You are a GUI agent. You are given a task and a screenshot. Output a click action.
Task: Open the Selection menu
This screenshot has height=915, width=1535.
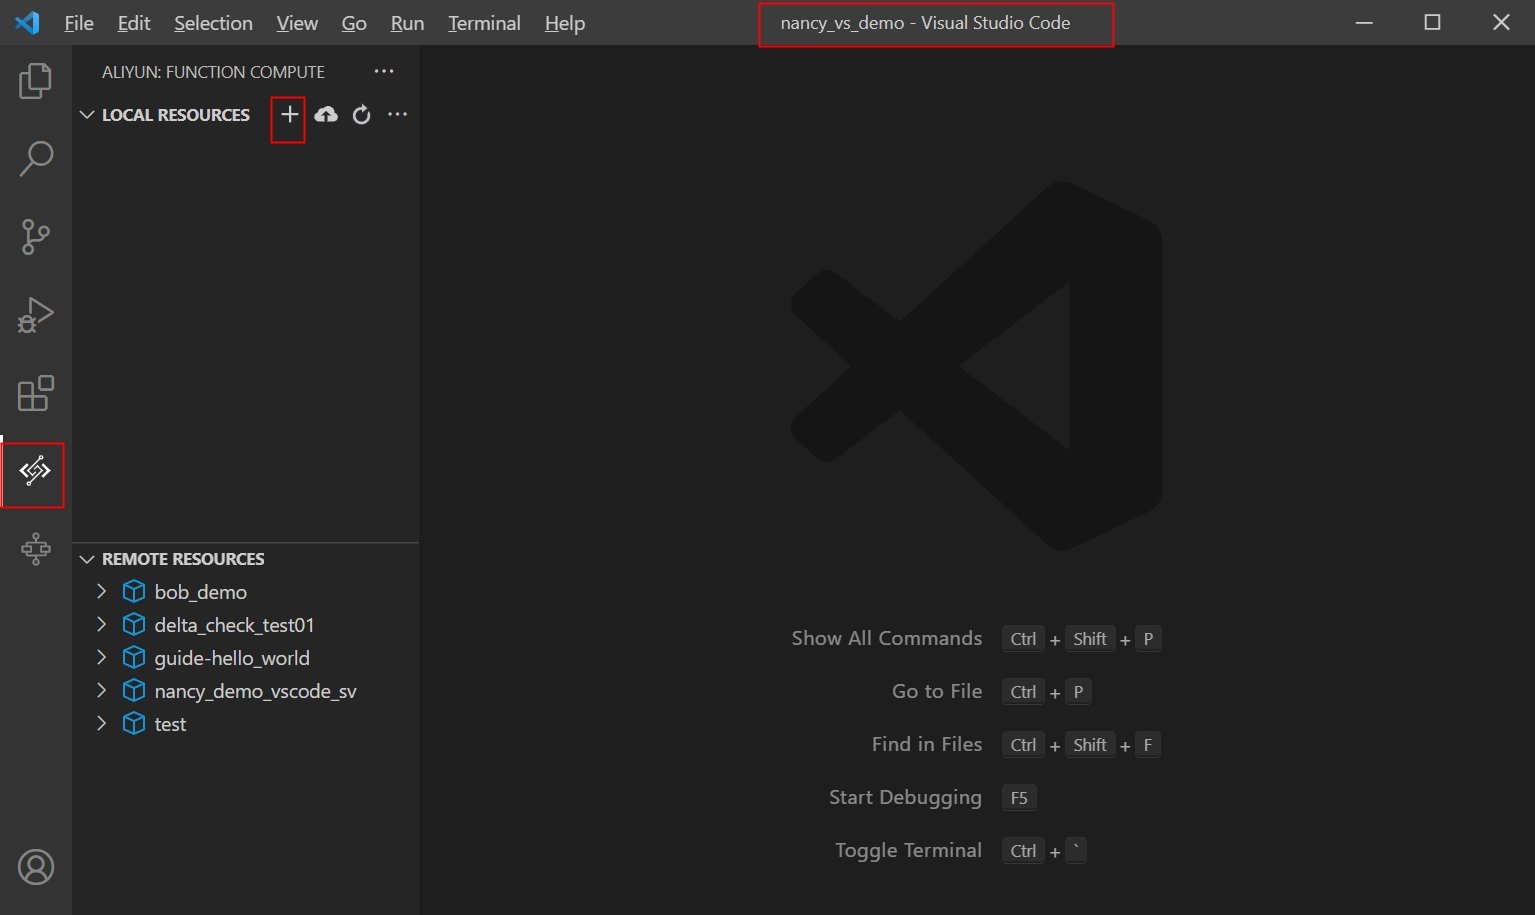click(x=213, y=23)
